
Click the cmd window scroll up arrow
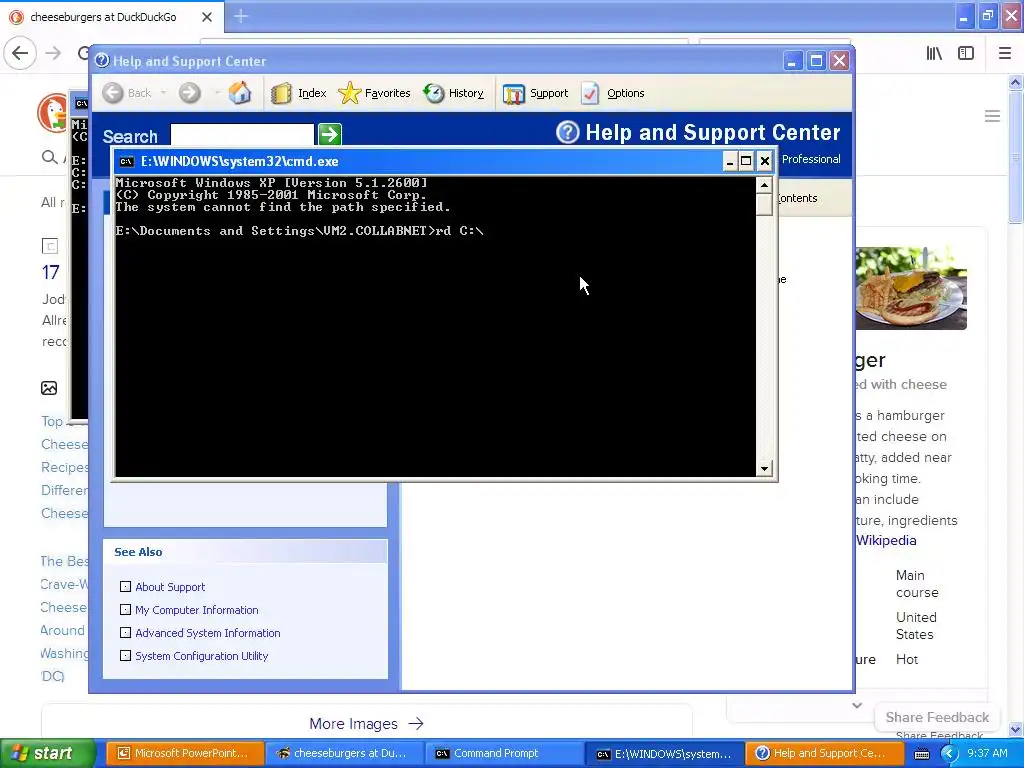(764, 185)
